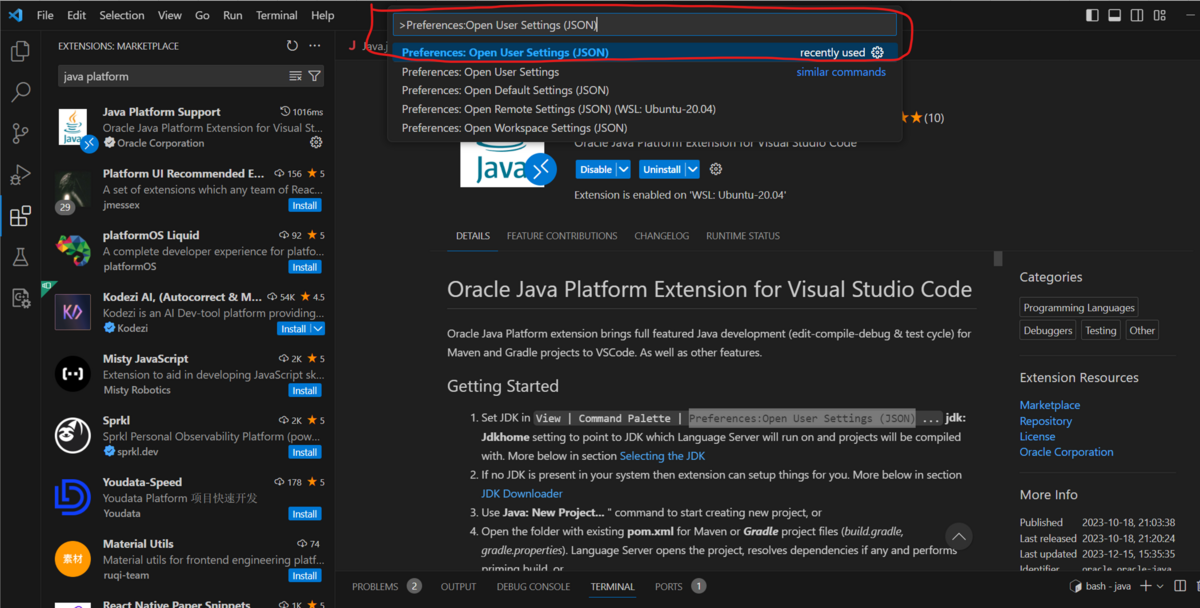The width and height of the screenshot is (1200, 608).
Task: Open the Edit menu
Action: click(77, 15)
